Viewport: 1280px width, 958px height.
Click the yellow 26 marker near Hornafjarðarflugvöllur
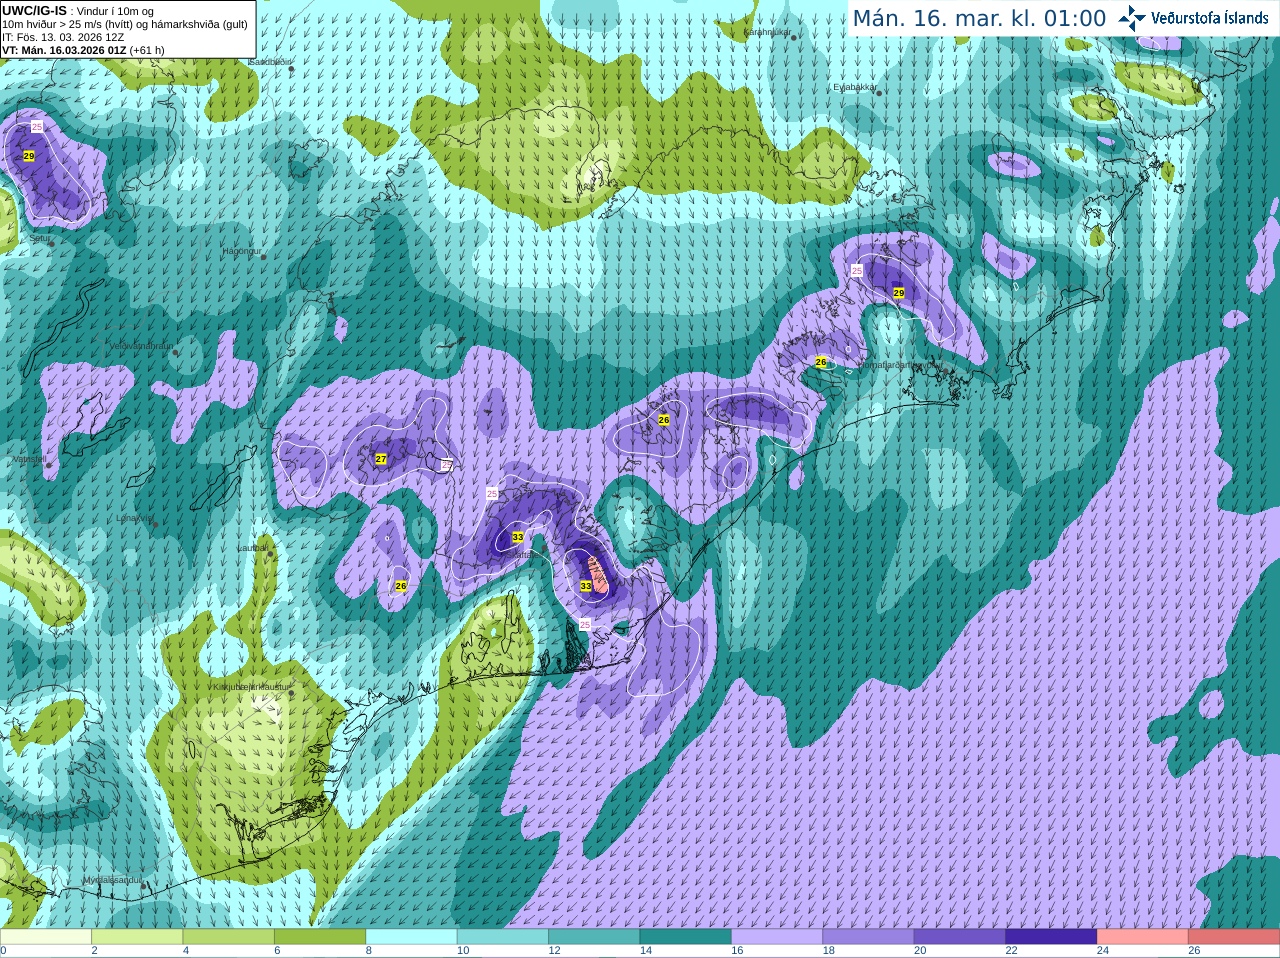[x=821, y=362]
